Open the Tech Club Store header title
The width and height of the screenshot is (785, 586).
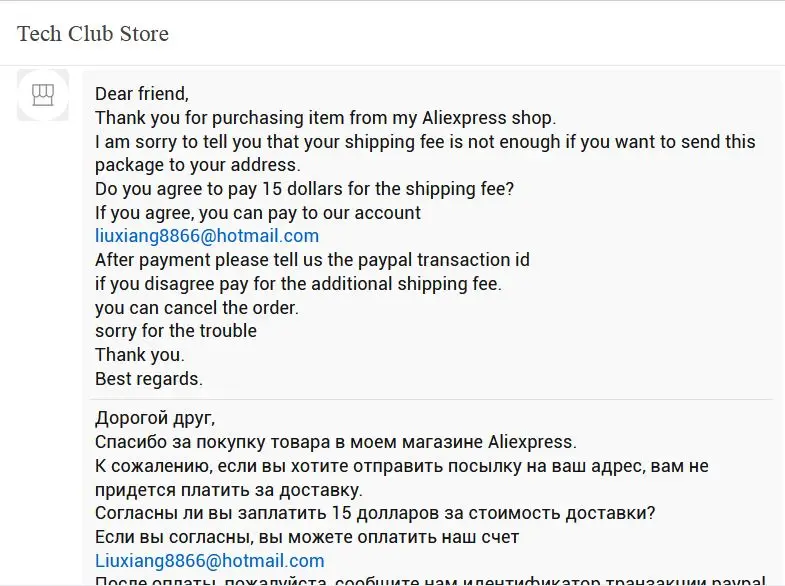93,34
